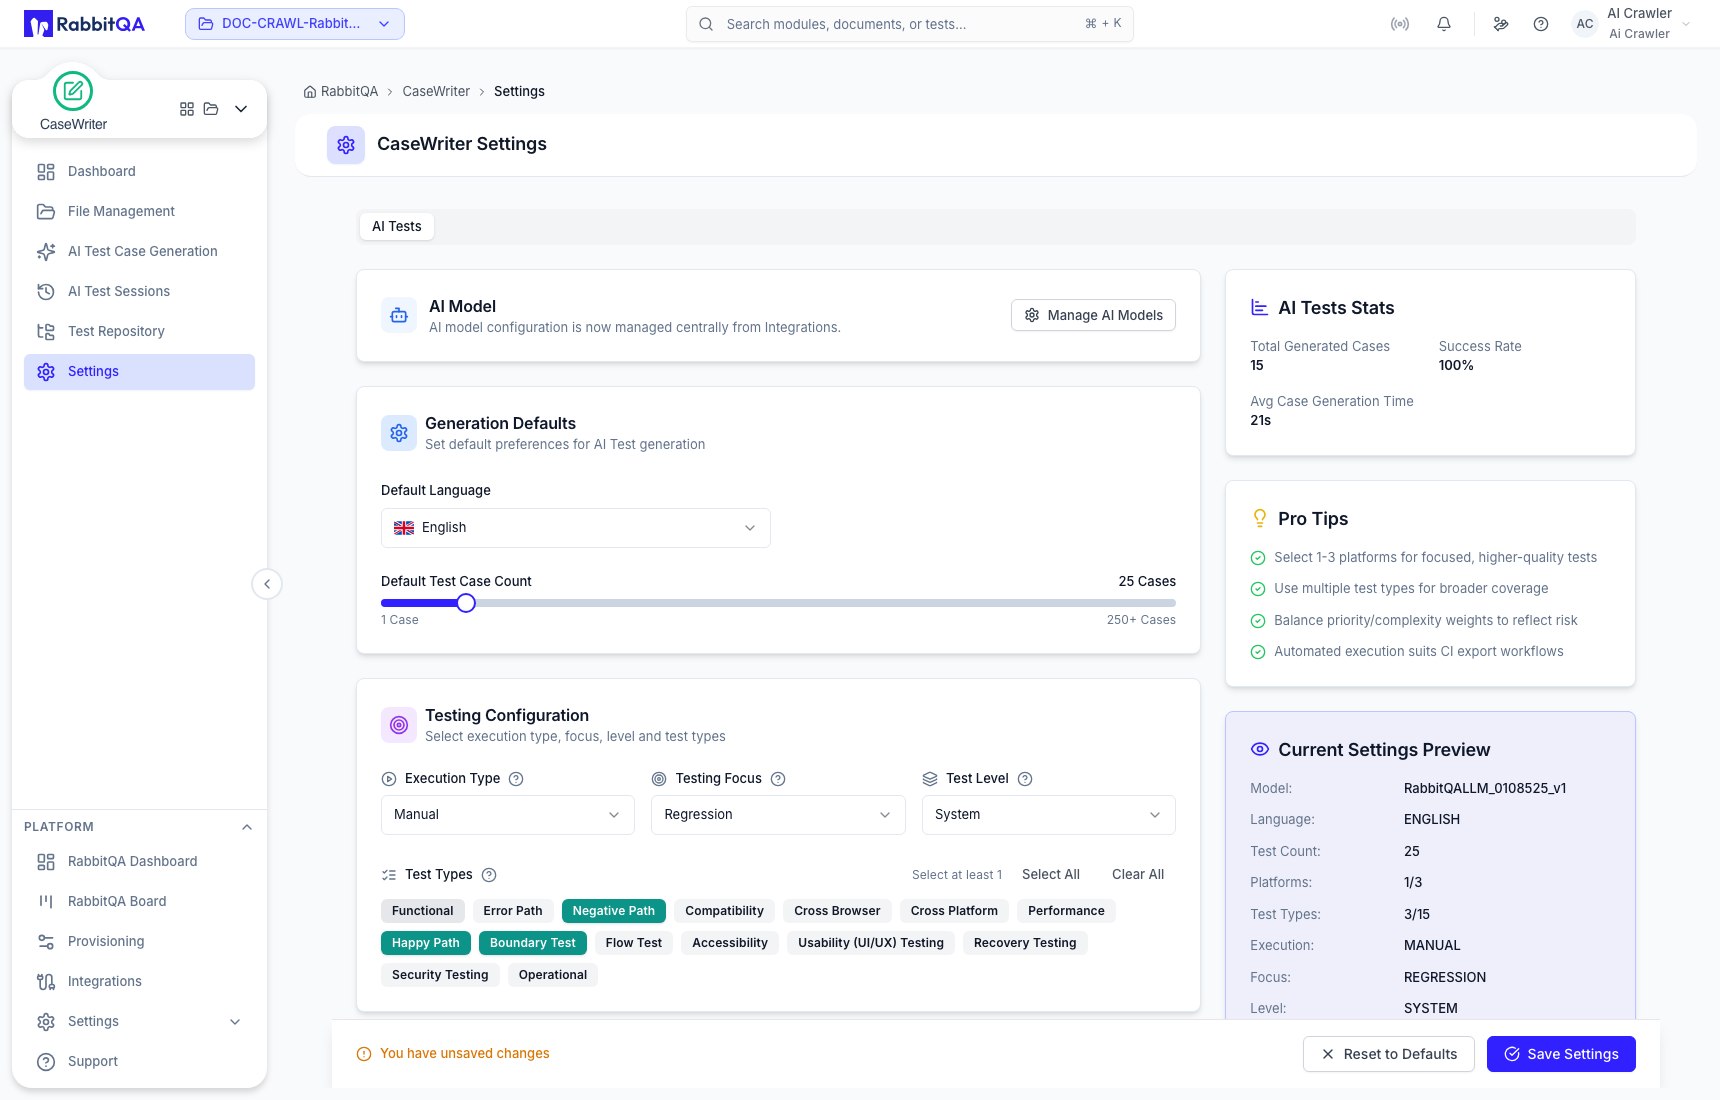Open the Test Level dropdown

pyautogui.click(x=1048, y=815)
